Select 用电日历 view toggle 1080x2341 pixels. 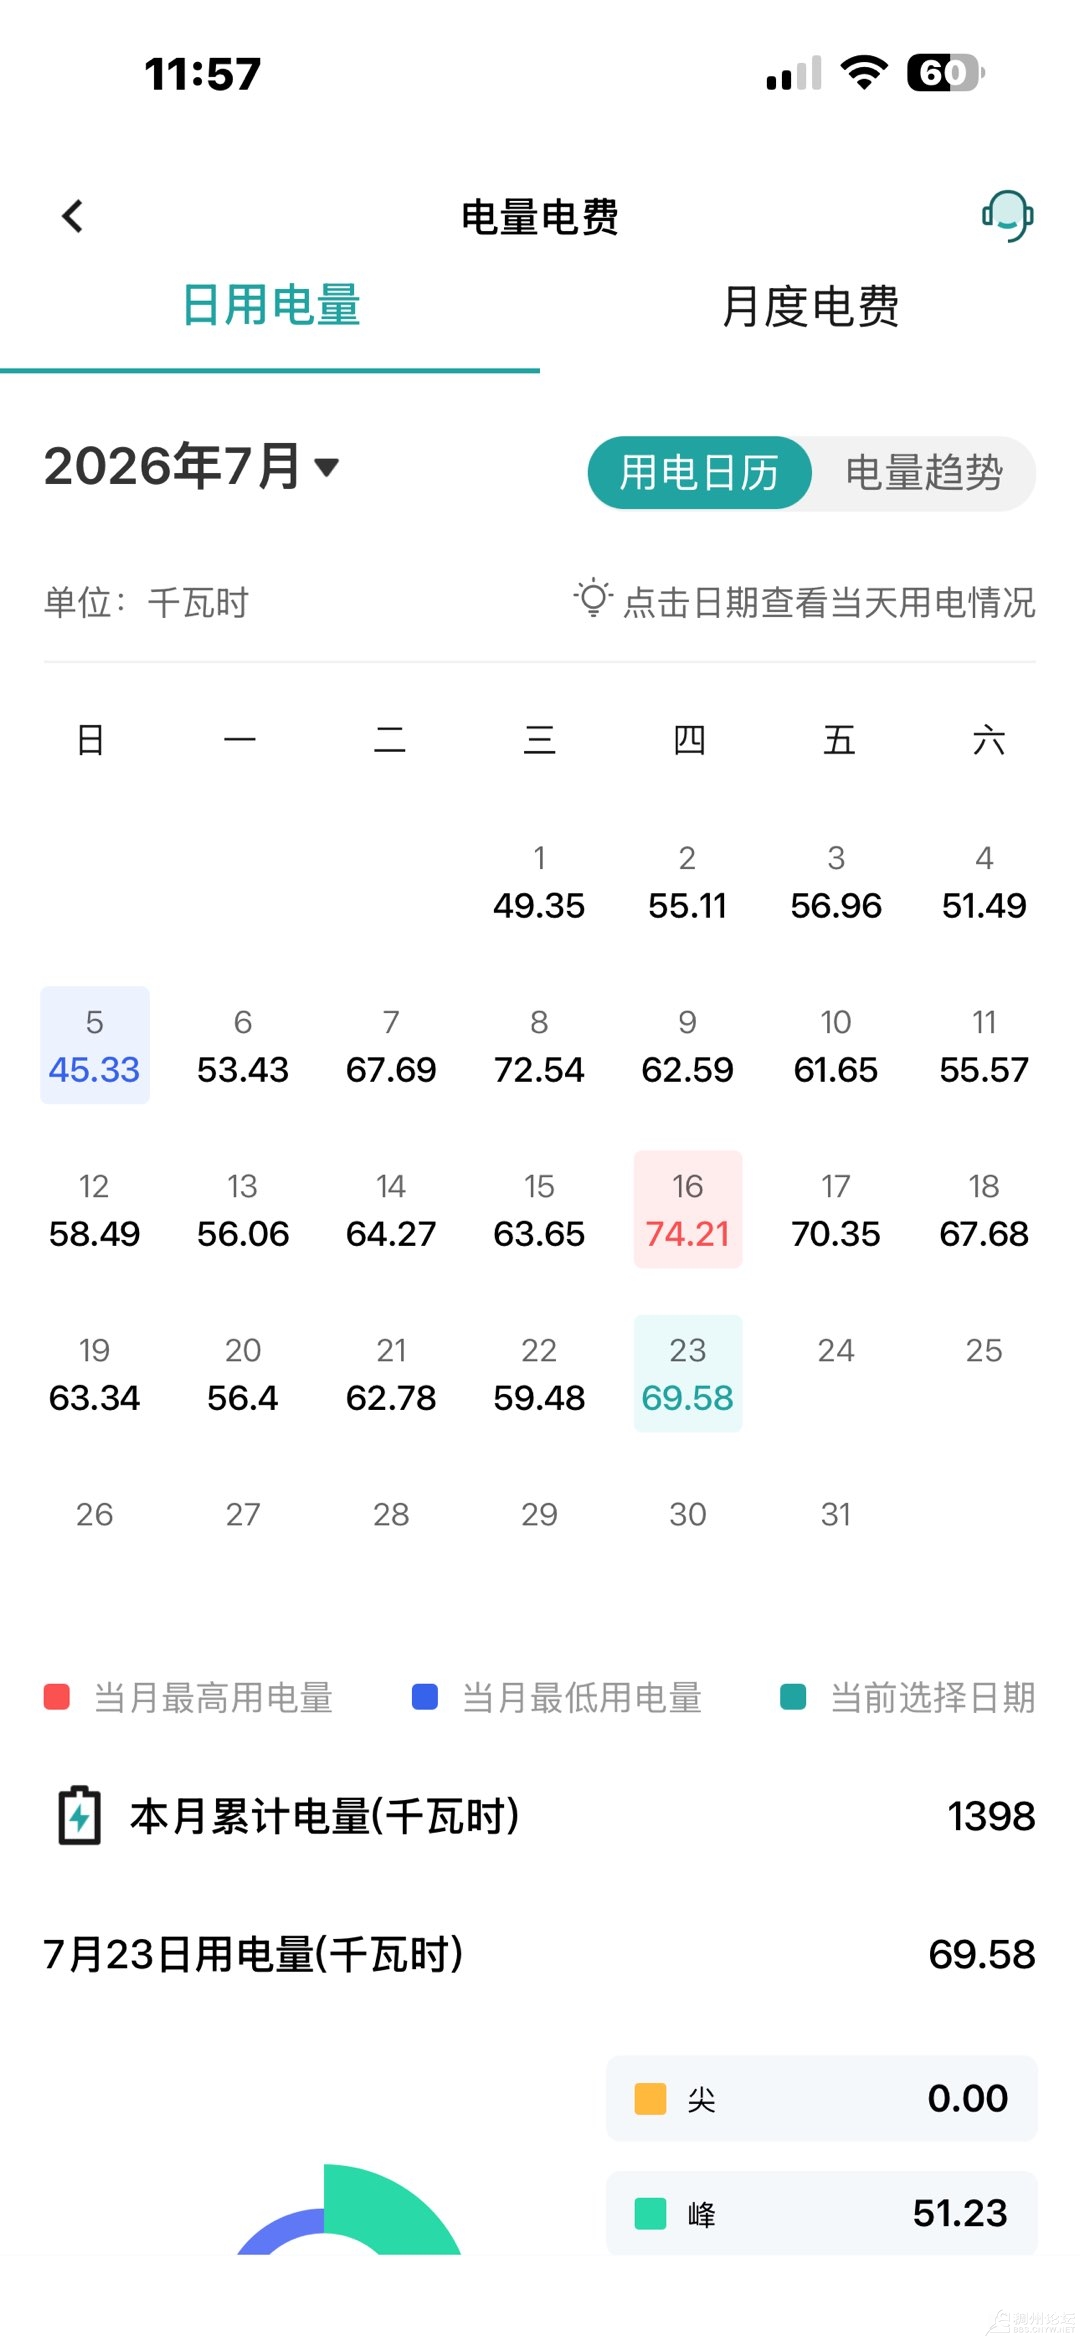pyautogui.click(x=699, y=473)
